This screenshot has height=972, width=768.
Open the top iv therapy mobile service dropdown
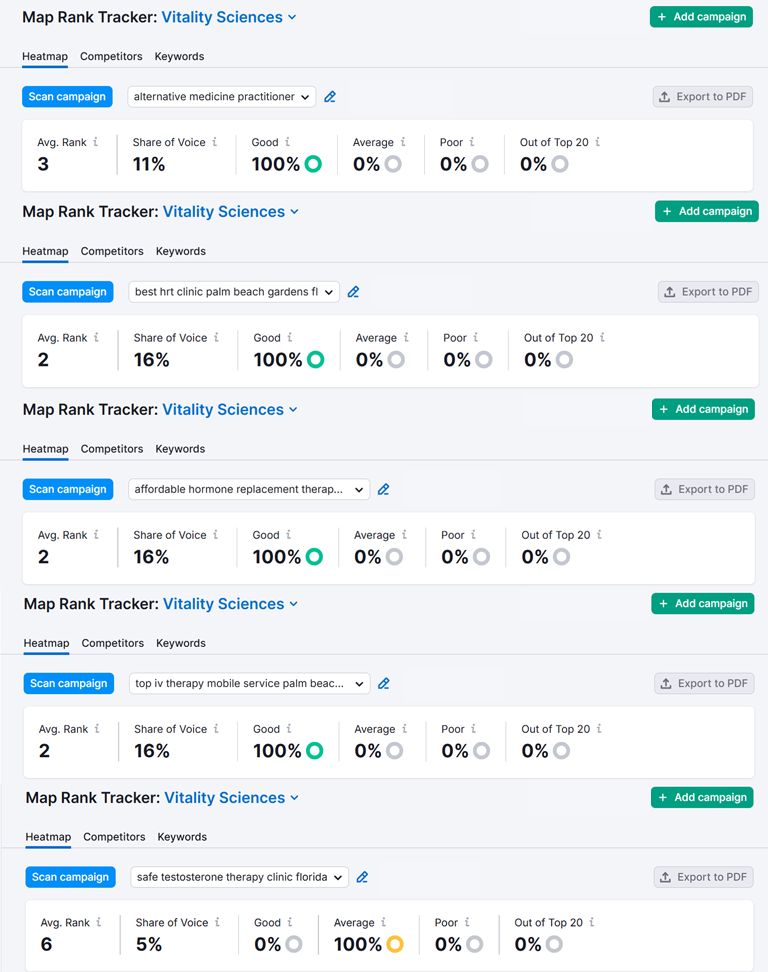(250, 684)
